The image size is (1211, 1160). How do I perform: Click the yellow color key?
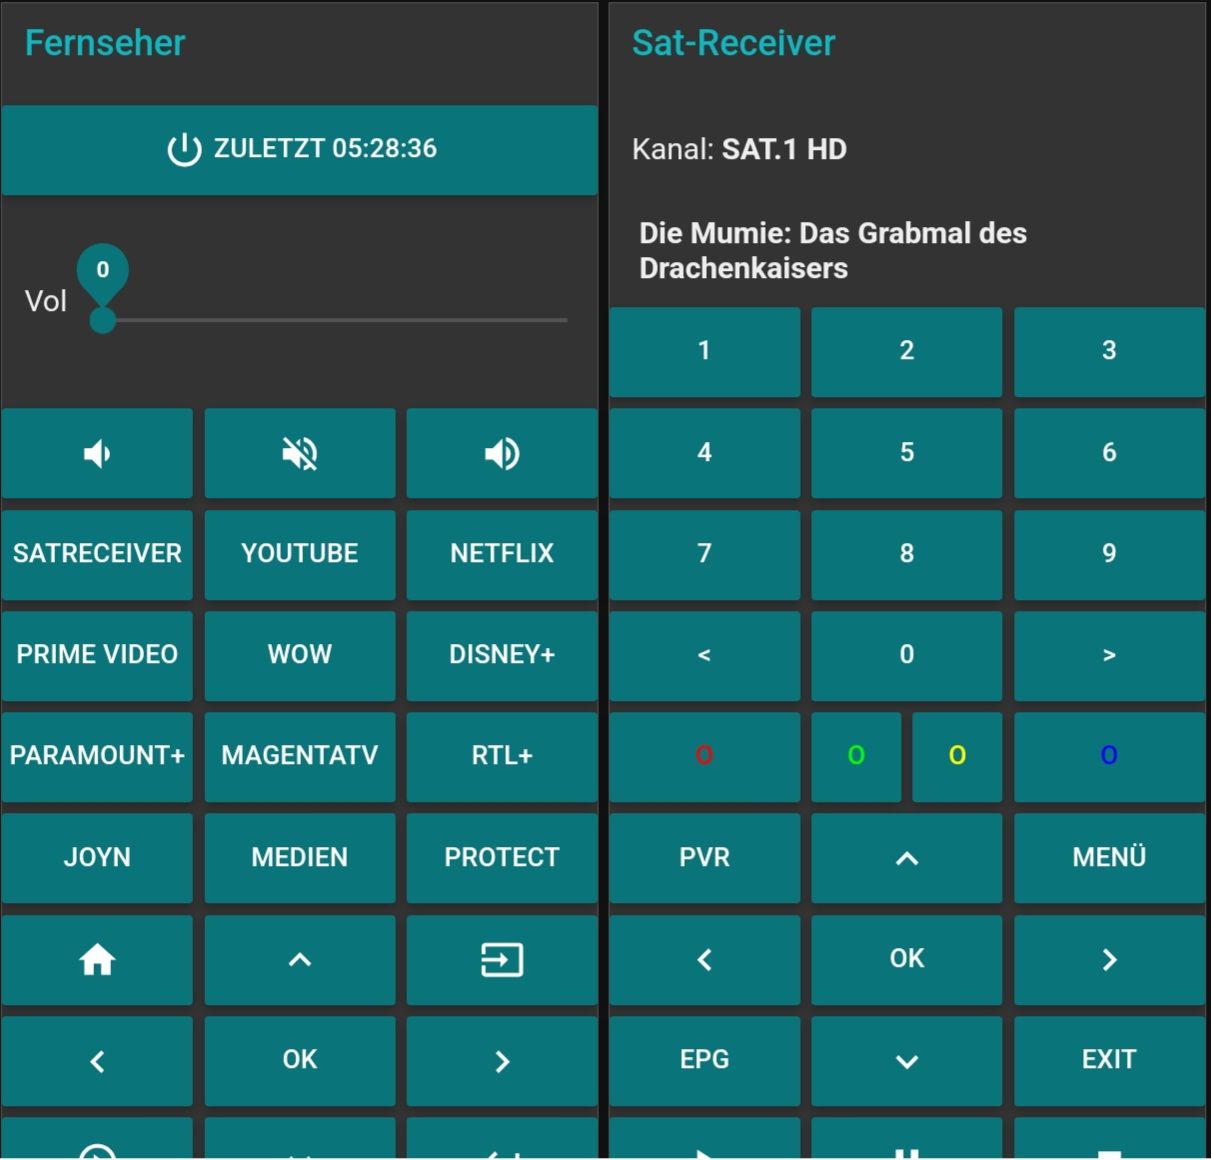(x=957, y=756)
